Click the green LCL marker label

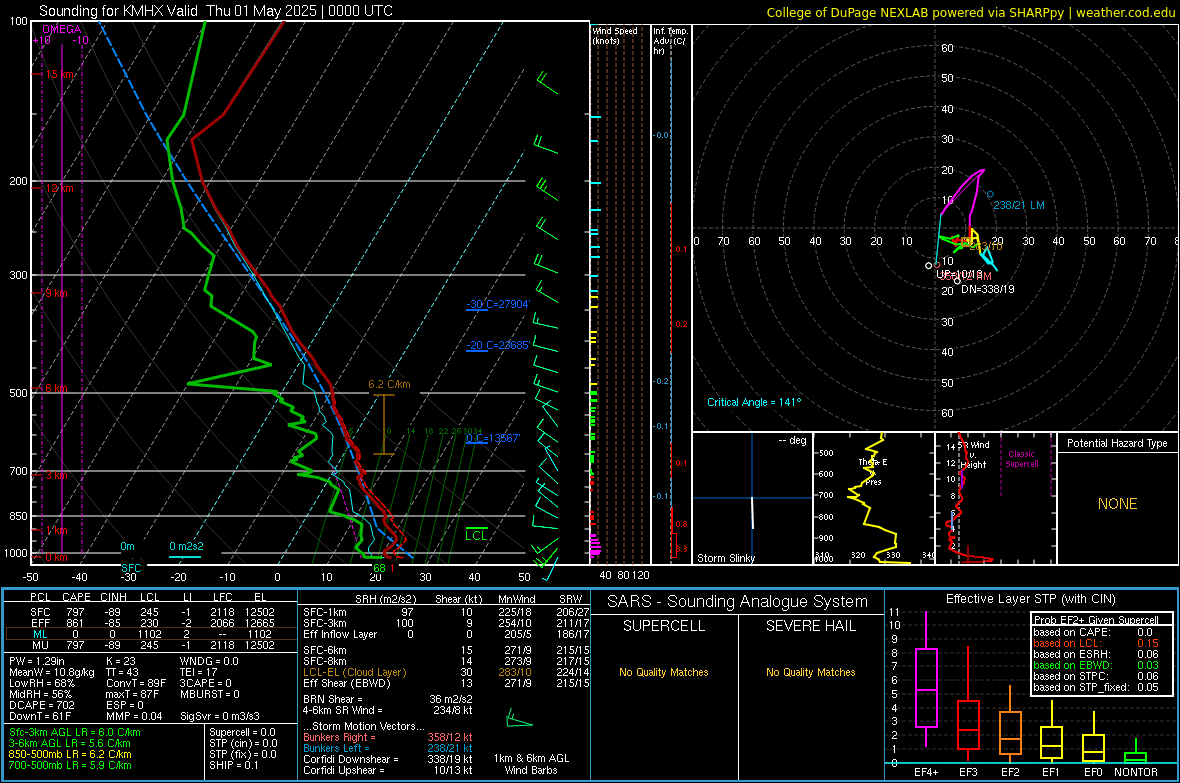pos(476,535)
